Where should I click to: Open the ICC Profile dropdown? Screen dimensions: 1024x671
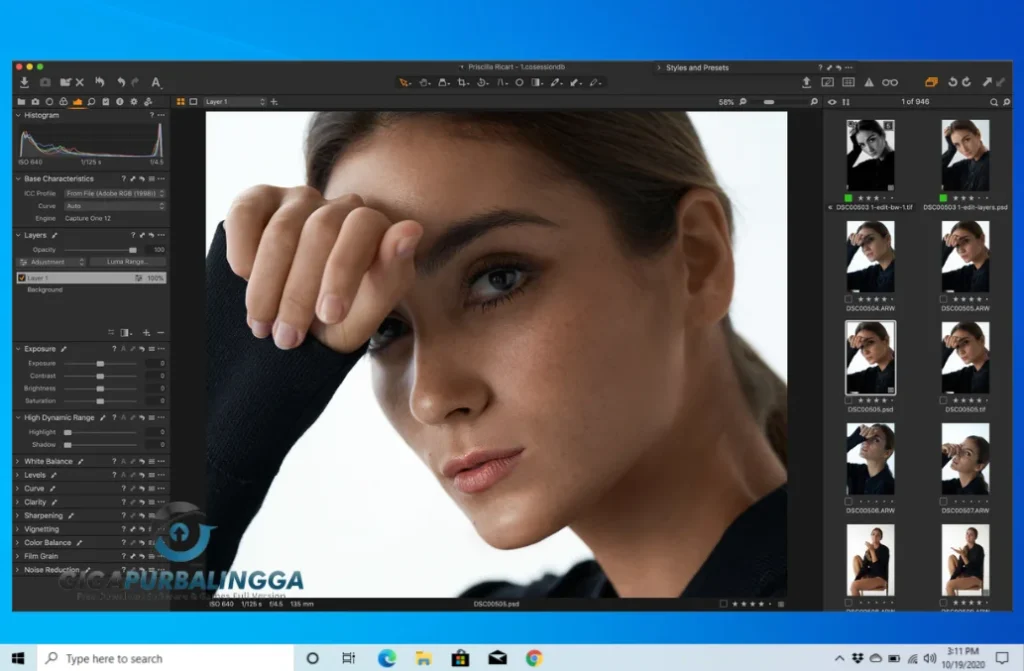114,193
